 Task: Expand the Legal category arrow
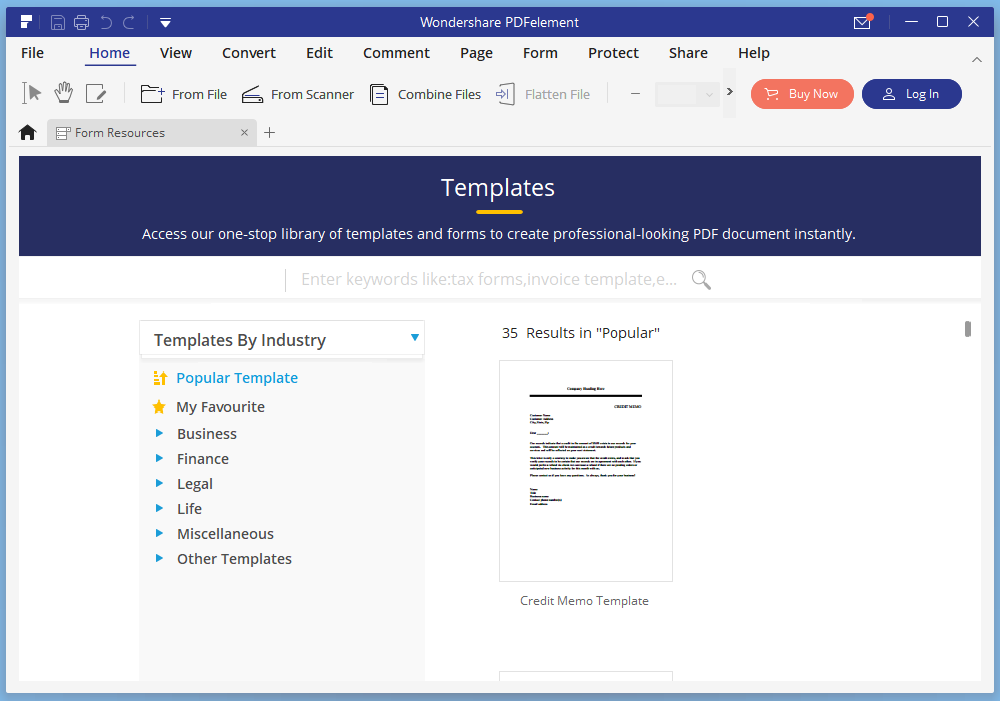click(x=159, y=484)
